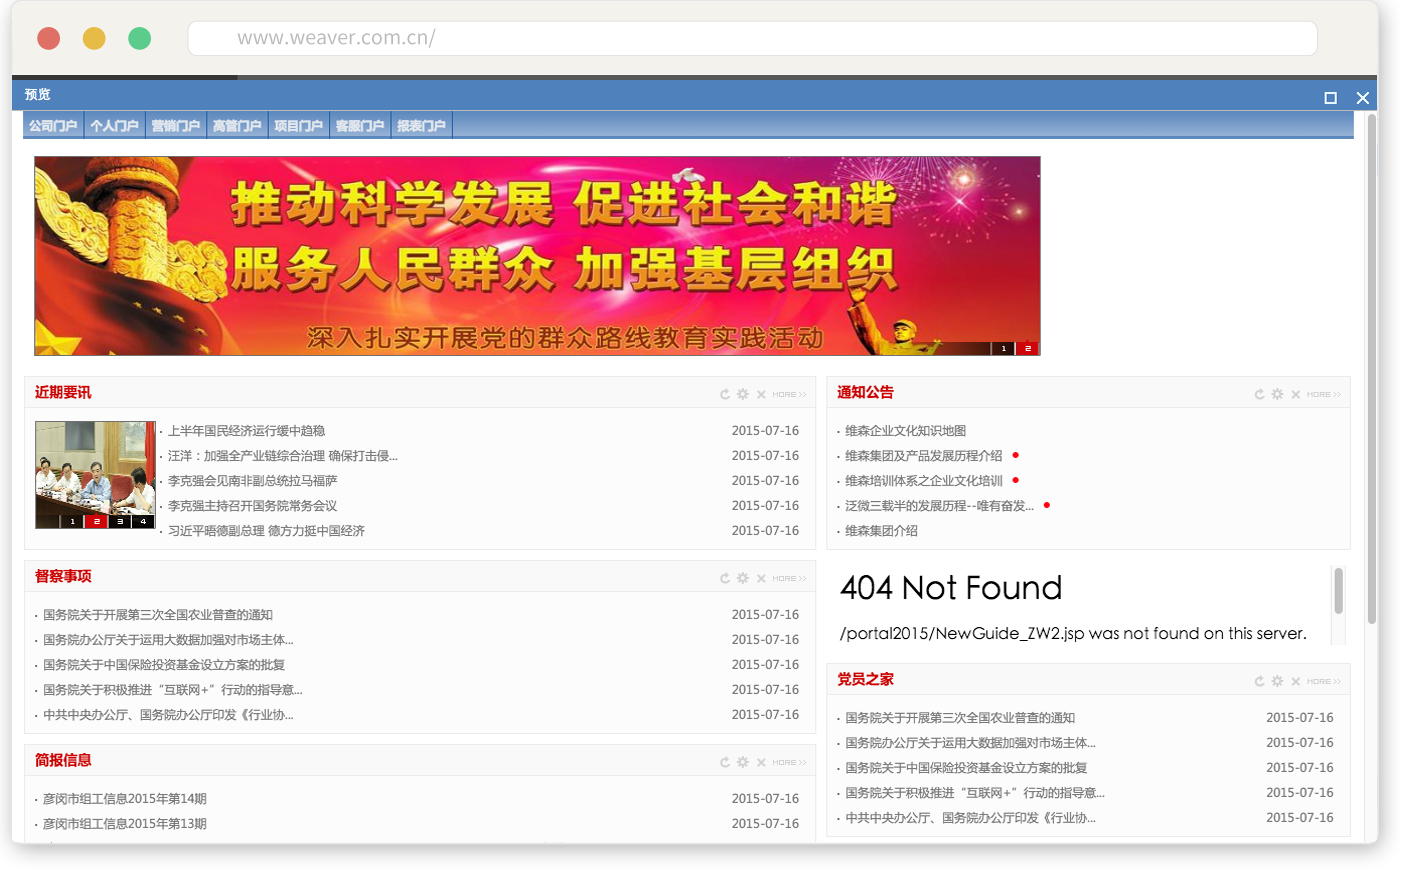
Task: Remove the 通知公告 panel using X icon
Action: pyautogui.click(x=1295, y=395)
